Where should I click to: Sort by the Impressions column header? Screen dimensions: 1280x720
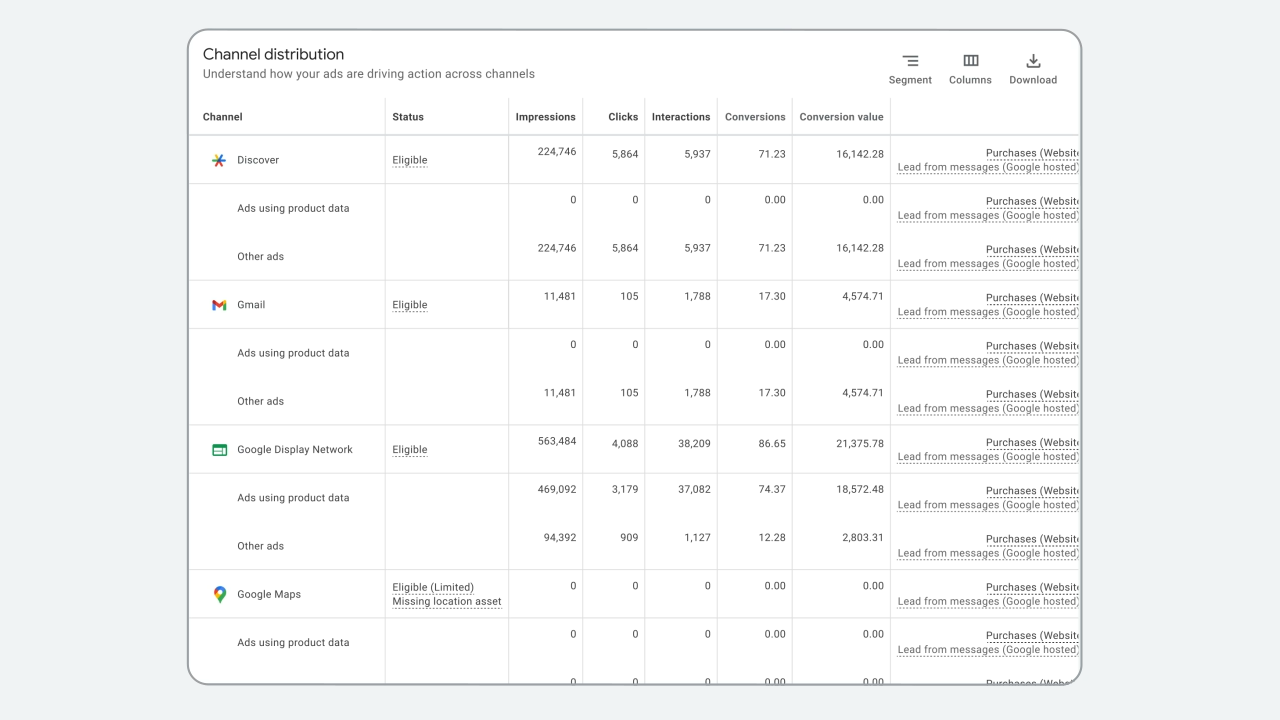pyautogui.click(x=545, y=117)
